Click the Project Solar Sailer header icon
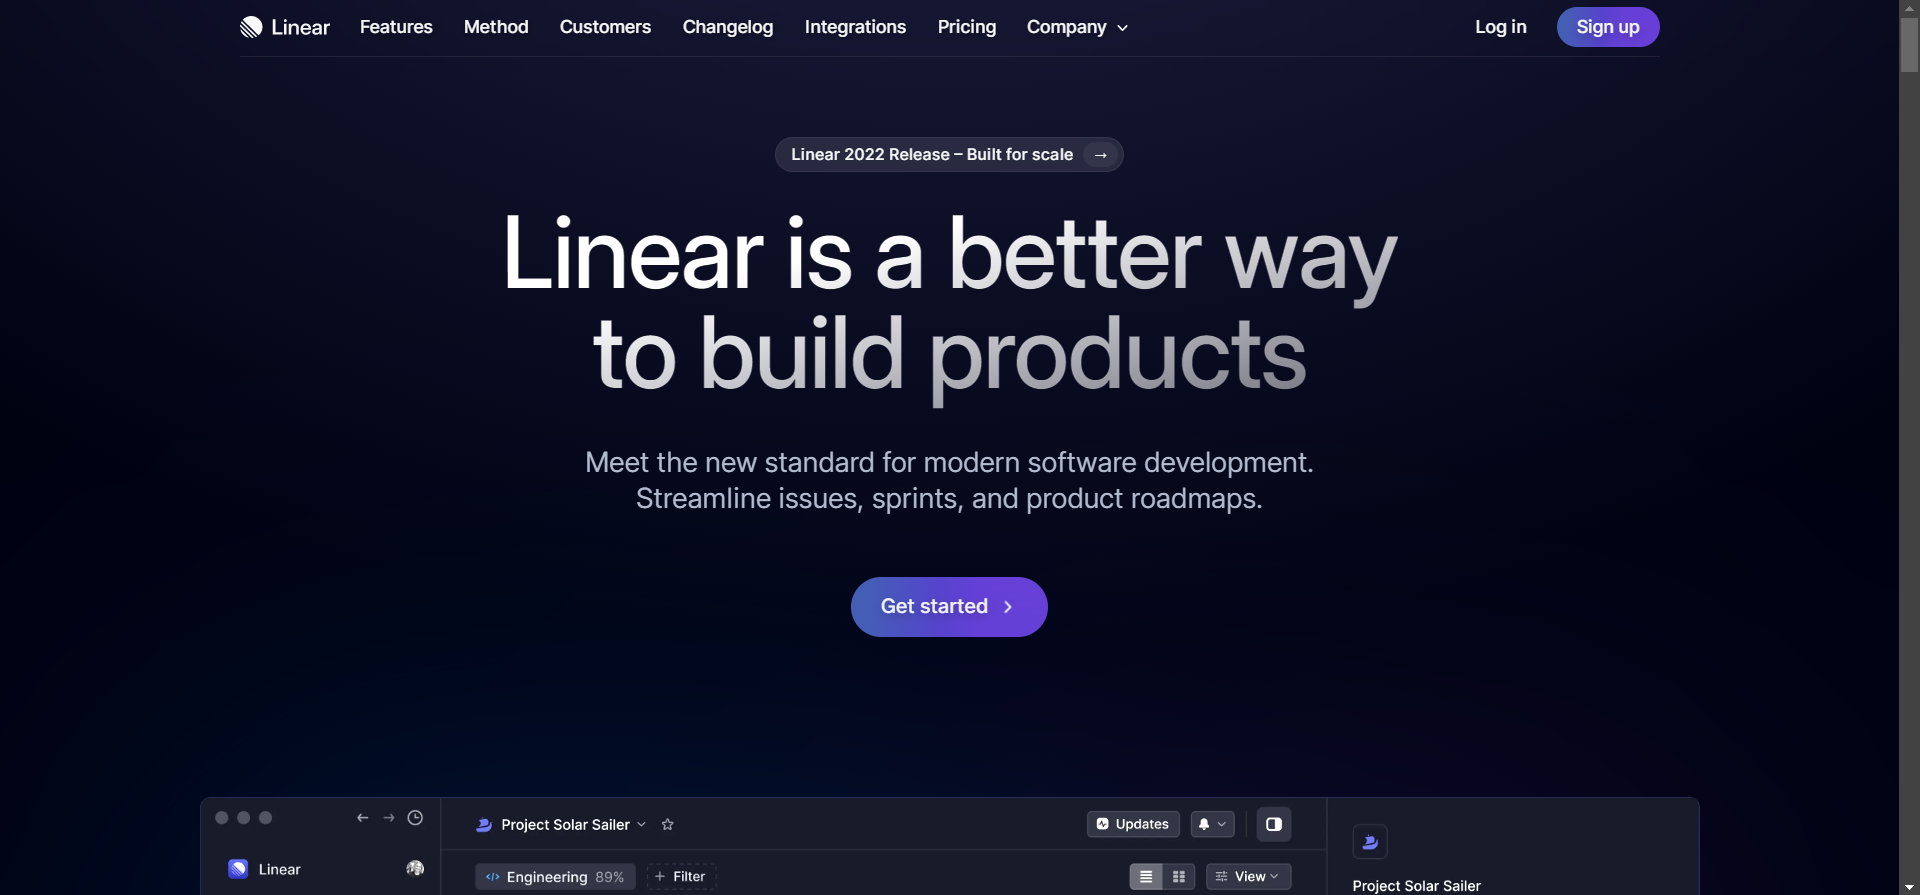The height and width of the screenshot is (895, 1920). click(x=484, y=825)
